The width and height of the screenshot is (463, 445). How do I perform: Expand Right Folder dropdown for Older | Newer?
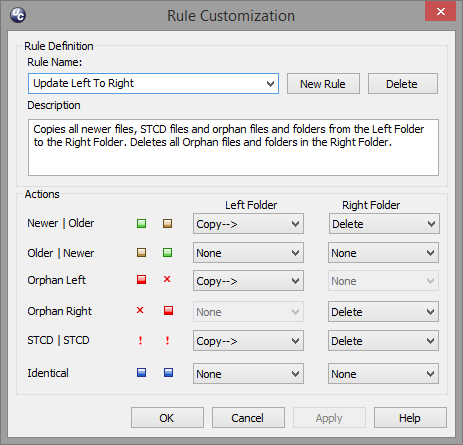[383, 253]
